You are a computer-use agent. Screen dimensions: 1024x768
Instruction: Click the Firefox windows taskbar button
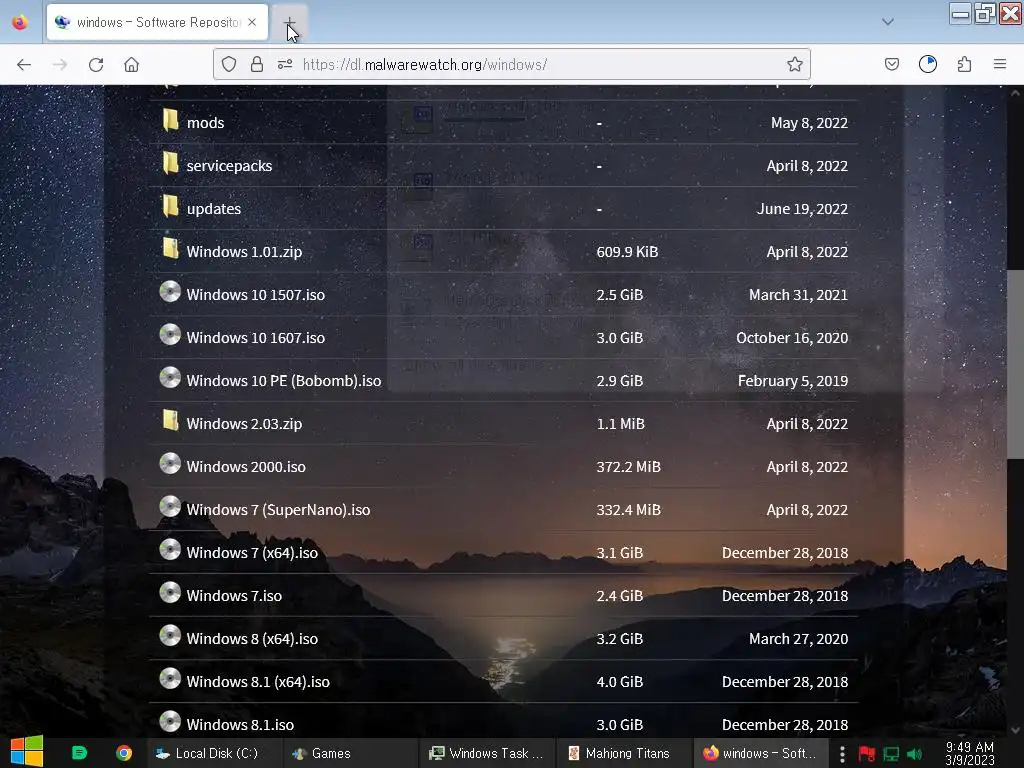click(x=761, y=753)
